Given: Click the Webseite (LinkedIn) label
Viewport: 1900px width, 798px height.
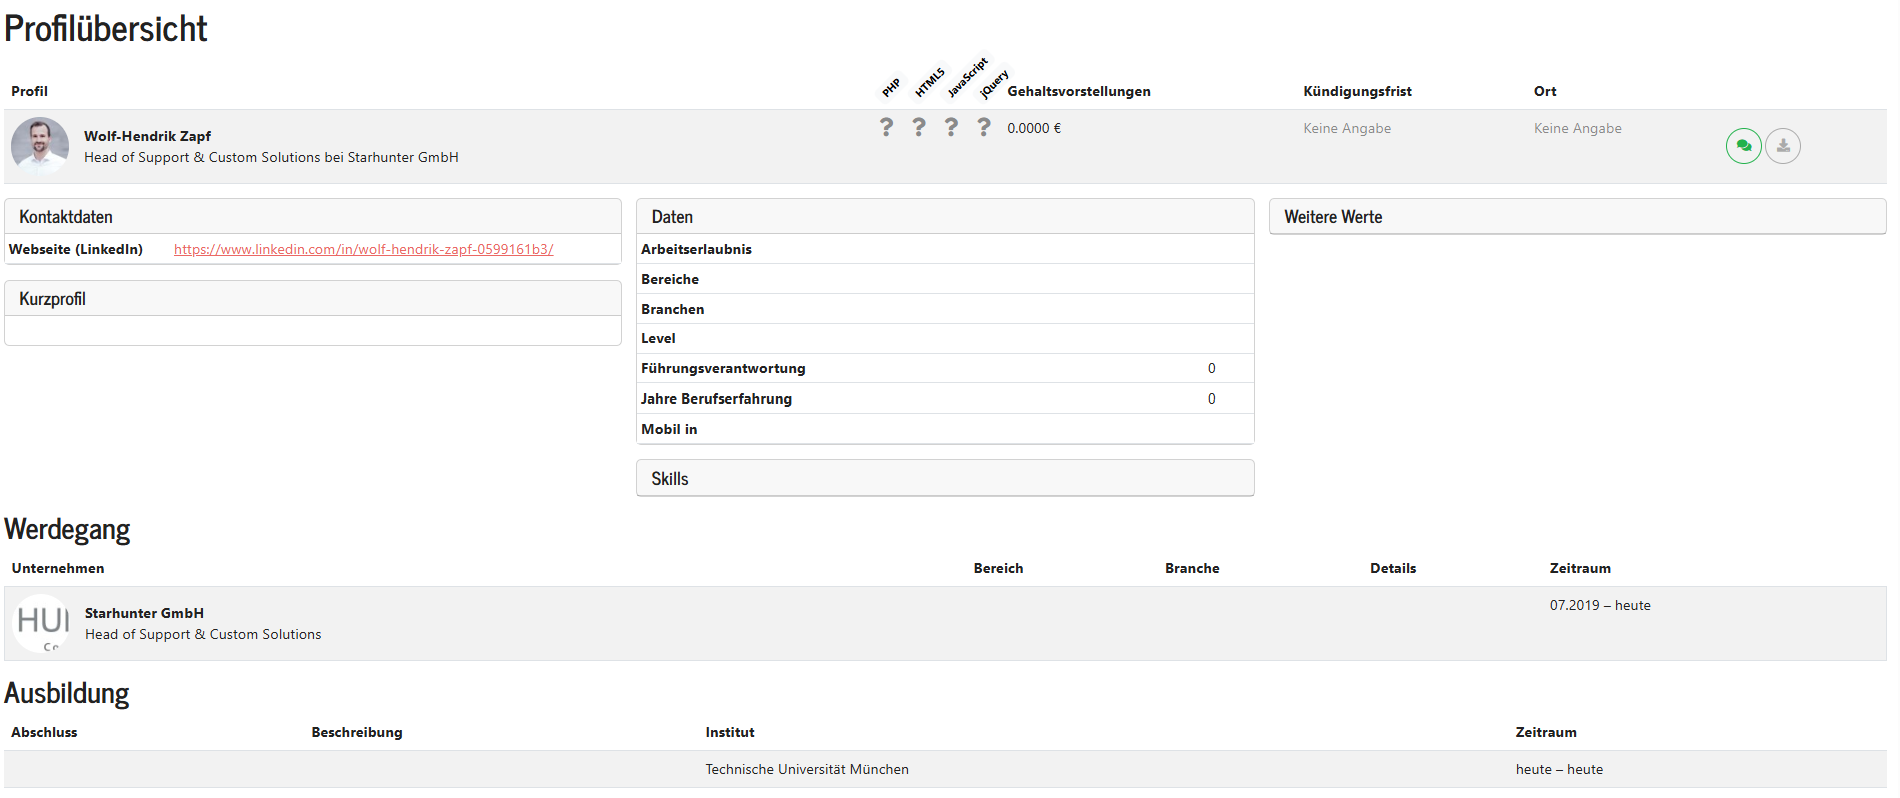Looking at the screenshot, I should (76, 249).
